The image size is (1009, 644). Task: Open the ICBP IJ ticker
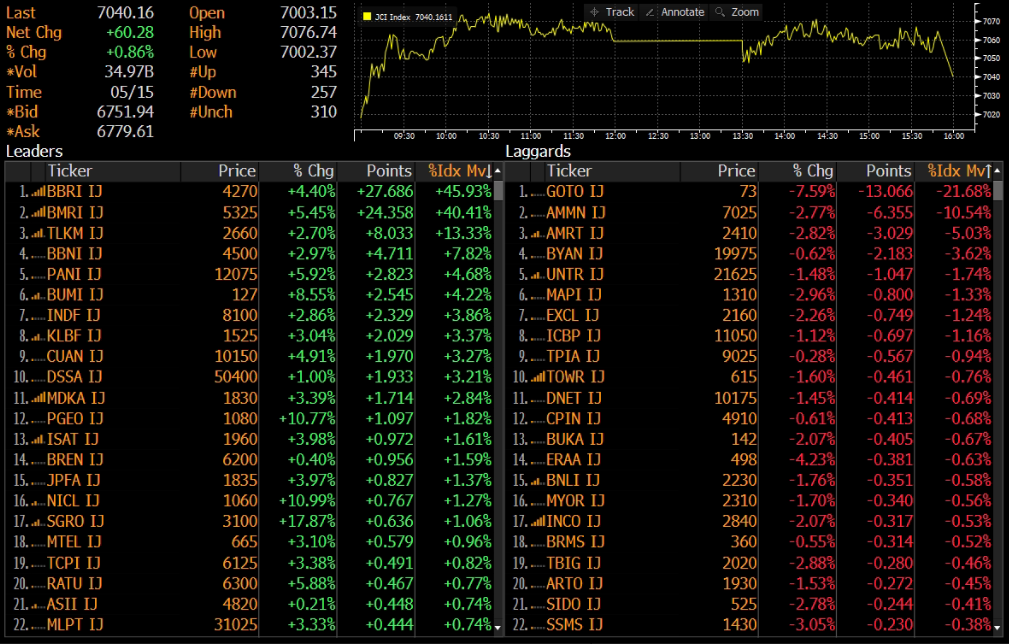573,336
